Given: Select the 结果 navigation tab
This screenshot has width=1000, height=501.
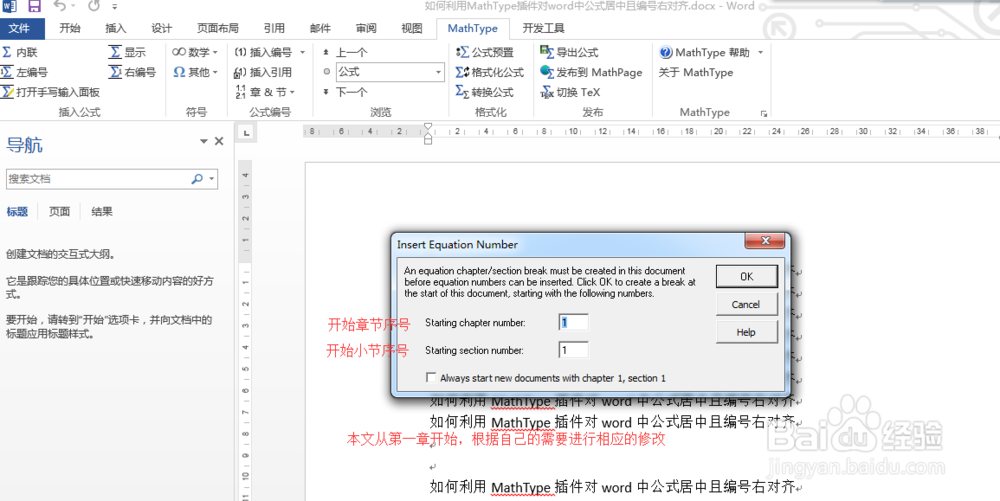Looking at the screenshot, I should [102, 212].
